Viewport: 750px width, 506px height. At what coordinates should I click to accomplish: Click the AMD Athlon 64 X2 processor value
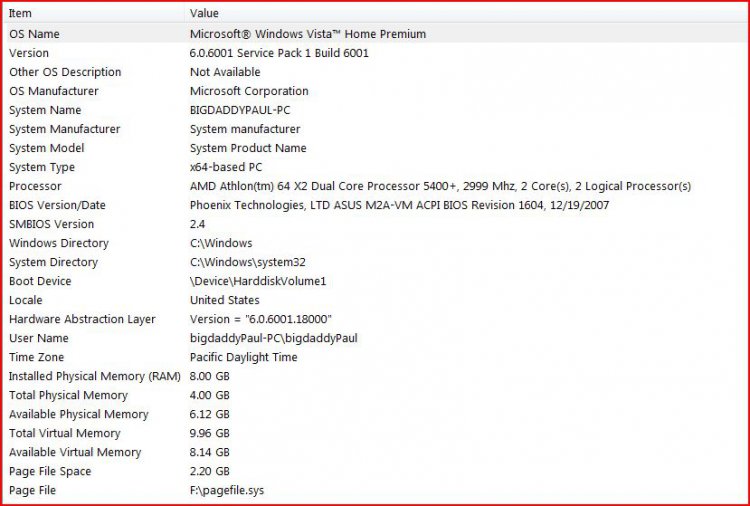point(440,186)
